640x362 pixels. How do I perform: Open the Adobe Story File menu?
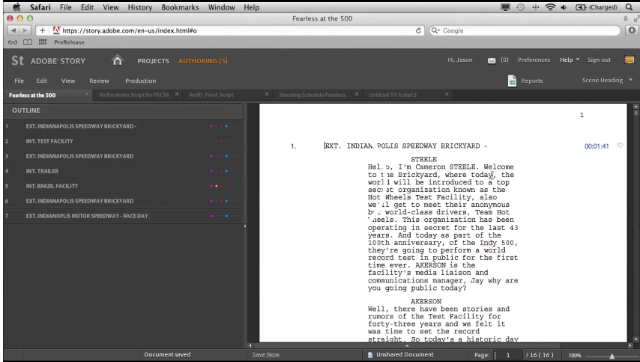pyautogui.click(x=19, y=81)
